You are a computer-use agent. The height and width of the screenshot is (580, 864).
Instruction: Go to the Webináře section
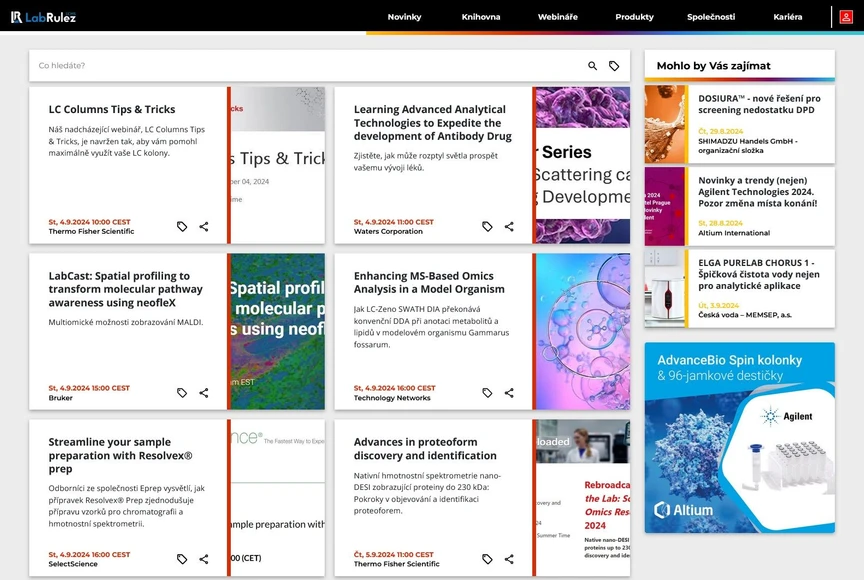click(x=558, y=17)
